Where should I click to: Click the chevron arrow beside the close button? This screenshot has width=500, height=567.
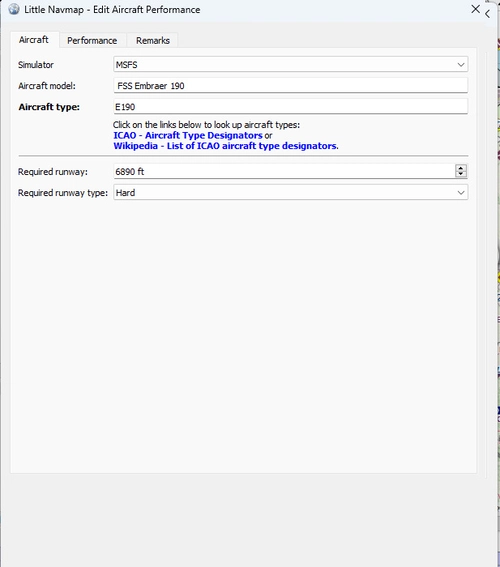coord(488,14)
